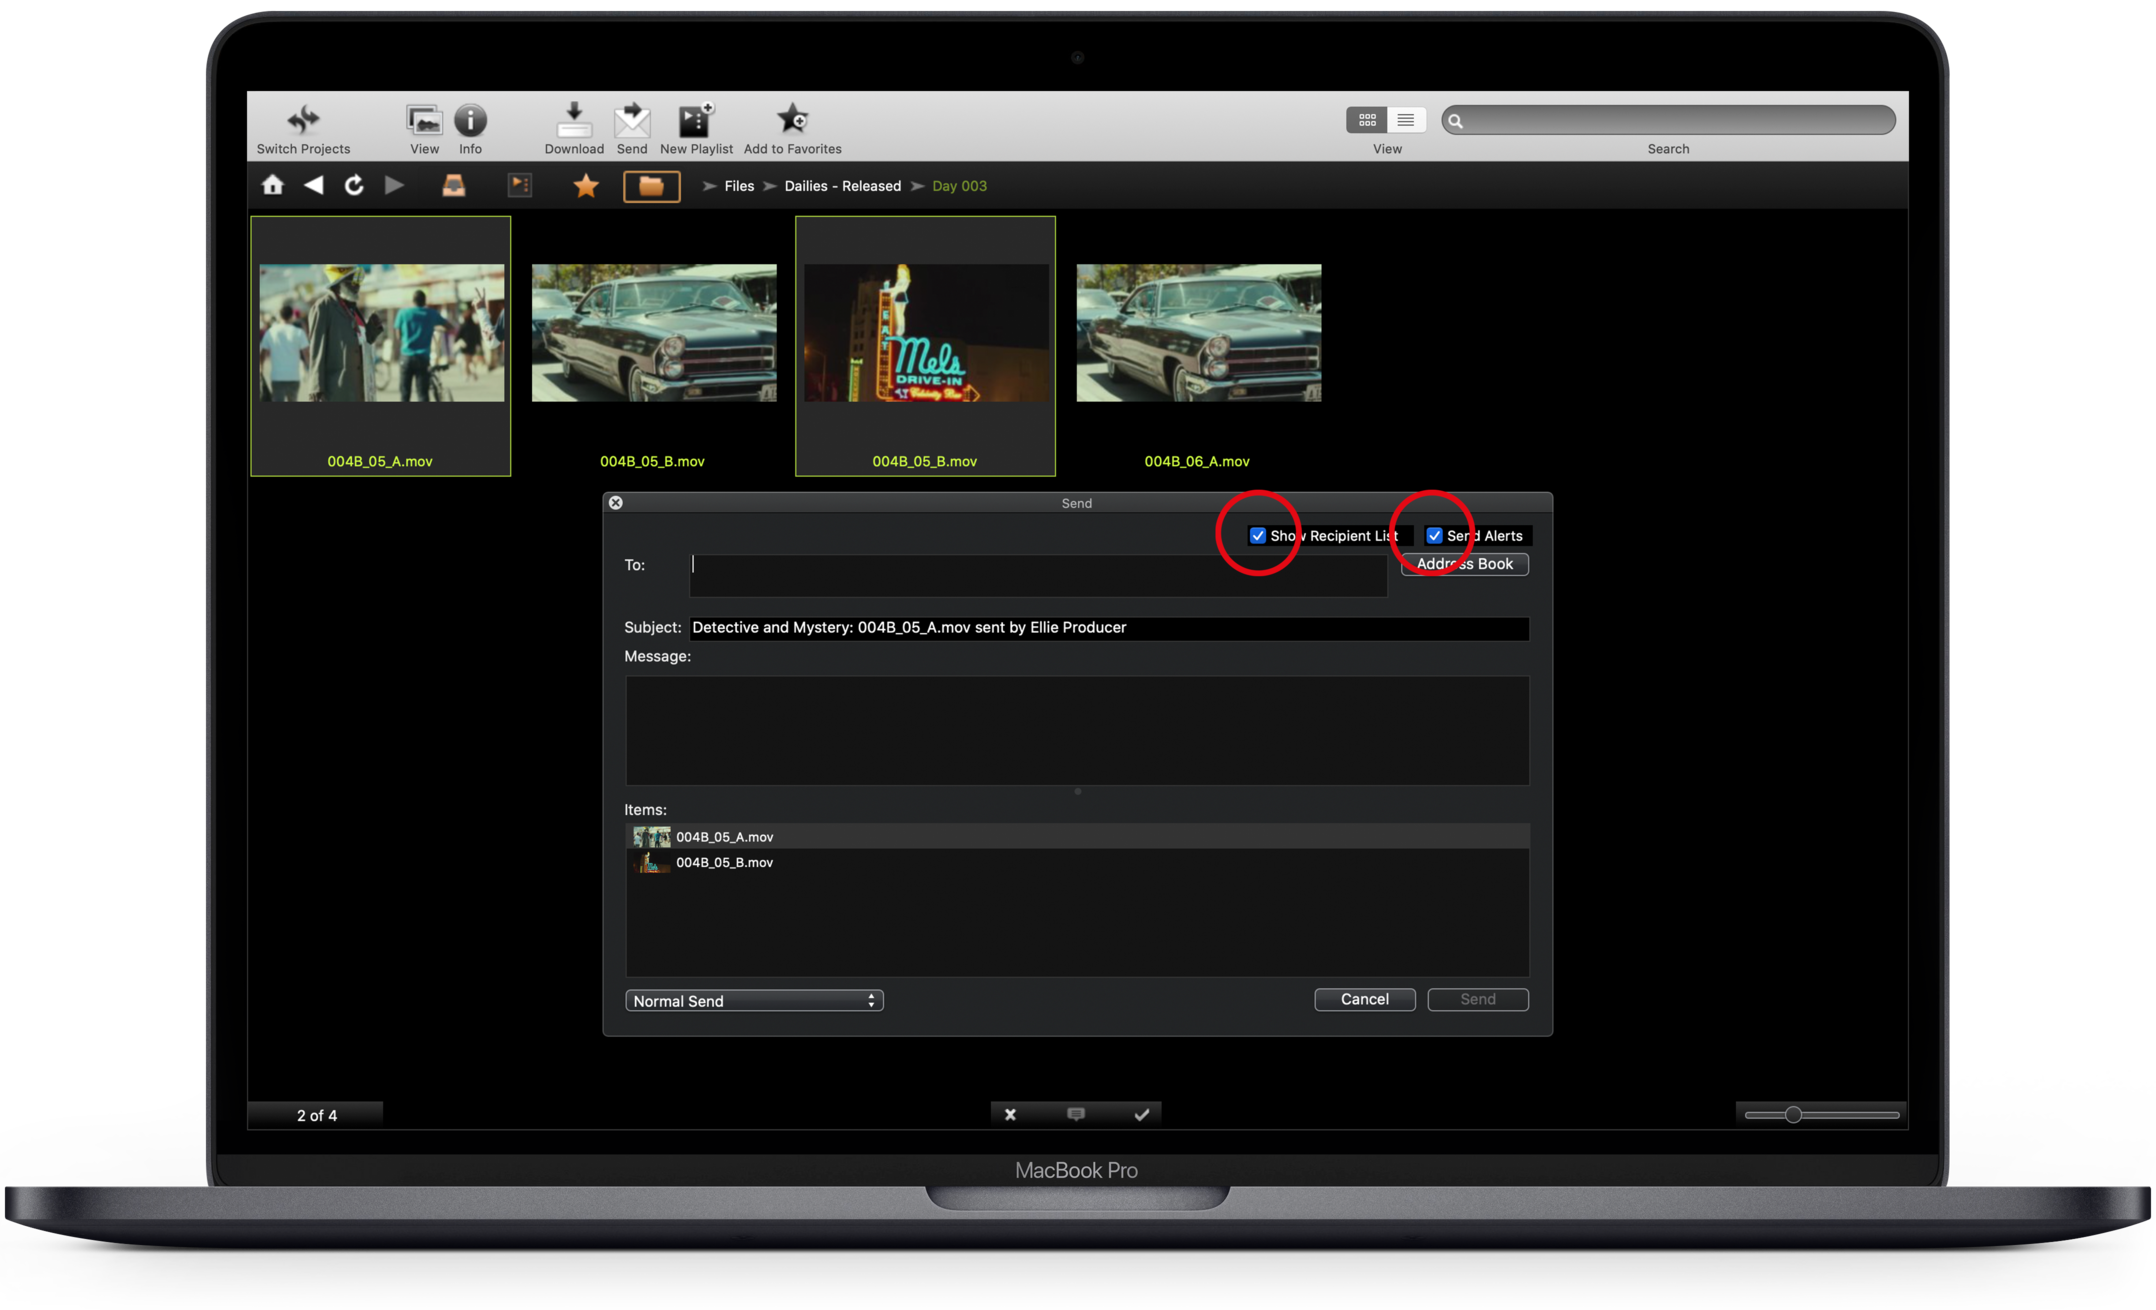Click the Download toolbar icon
2156x1310 pixels.
(x=573, y=120)
